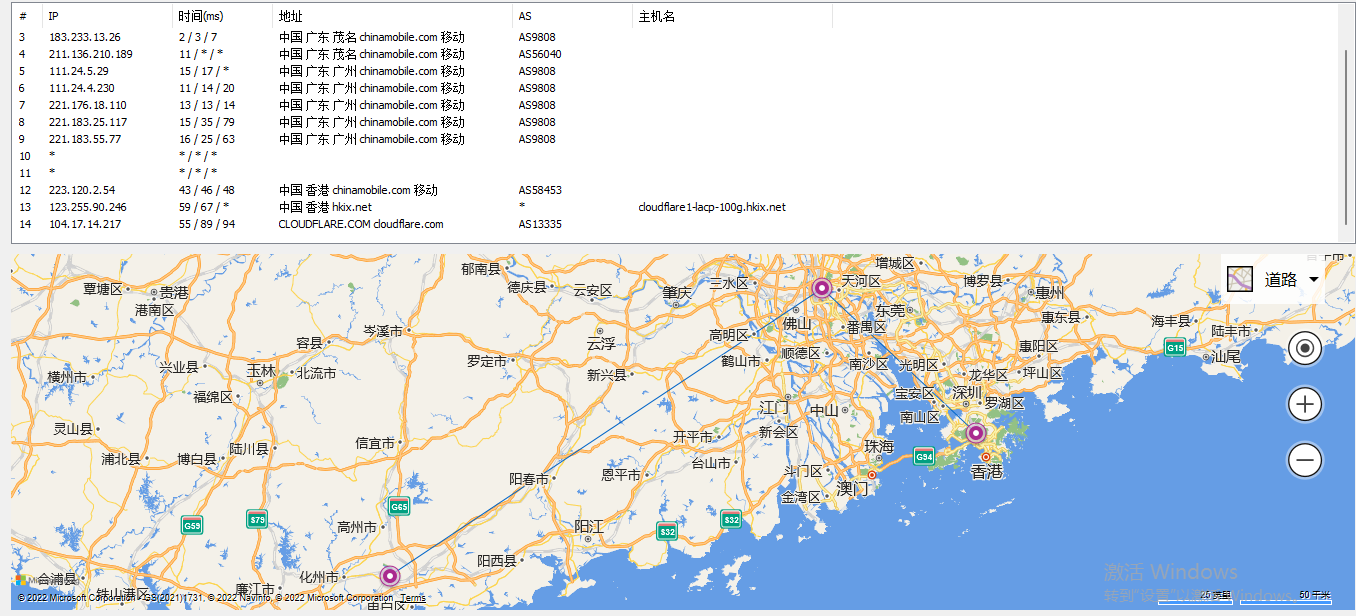Select the row with IP 221.183.55.77
The height and width of the screenshot is (616, 1356).
coord(675,139)
